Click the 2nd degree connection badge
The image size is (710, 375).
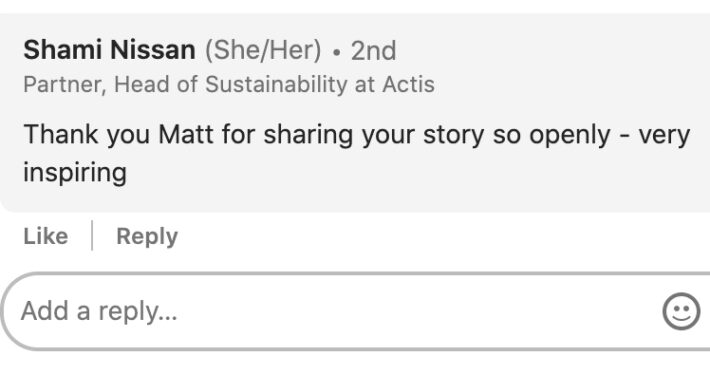click(374, 50)
